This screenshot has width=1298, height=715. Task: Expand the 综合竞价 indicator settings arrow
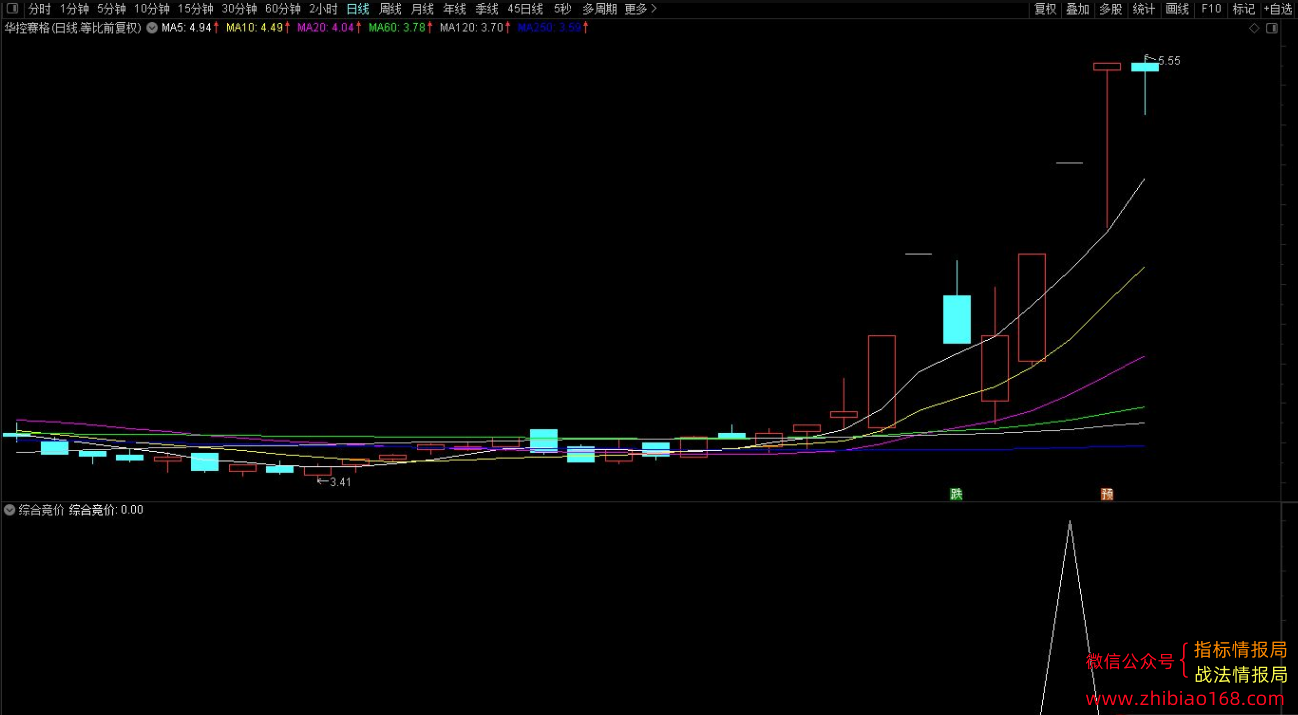point(10,510)
